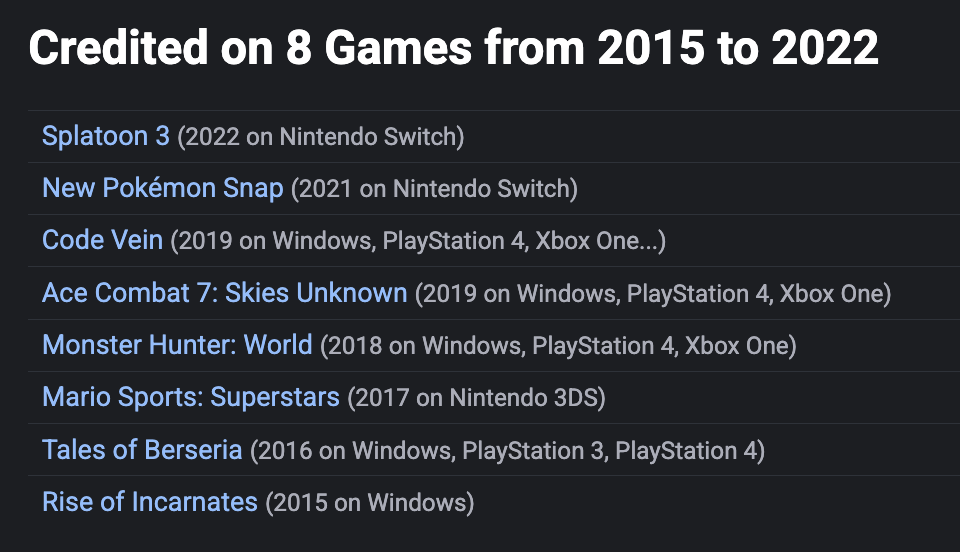
Task: Open the Code Vein game page
Action: [x=102, y=240]
